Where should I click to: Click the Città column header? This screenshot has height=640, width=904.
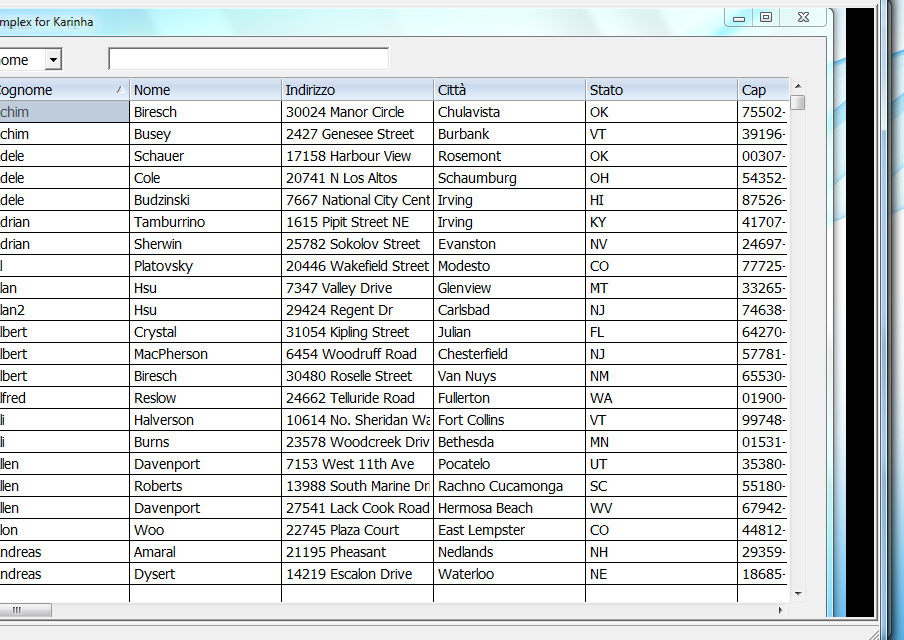click(510, 90)
